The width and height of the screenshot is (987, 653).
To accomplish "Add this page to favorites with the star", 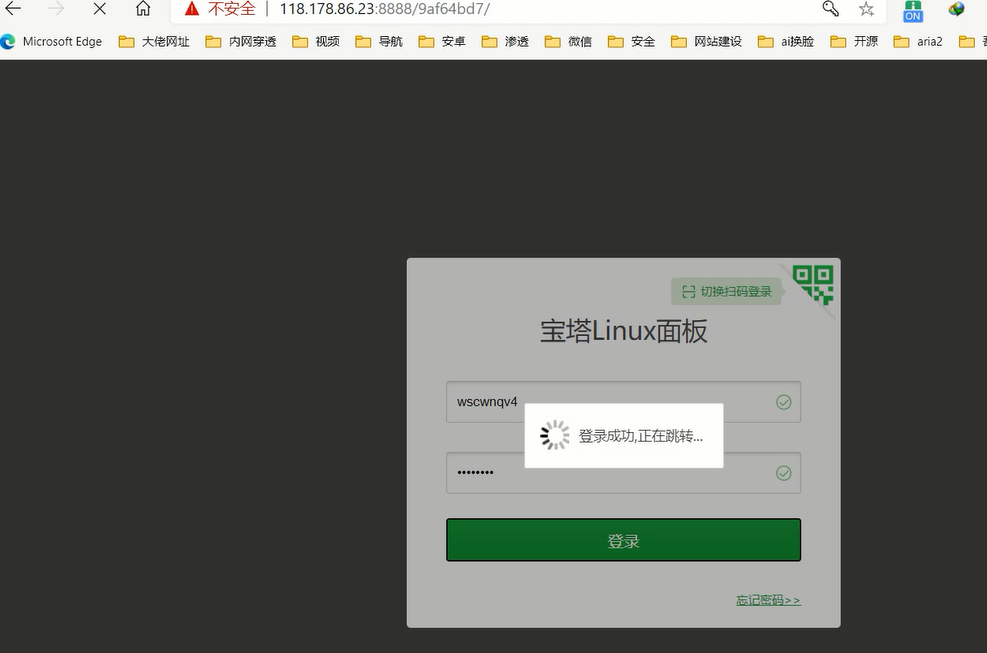I will pos(867,9).
